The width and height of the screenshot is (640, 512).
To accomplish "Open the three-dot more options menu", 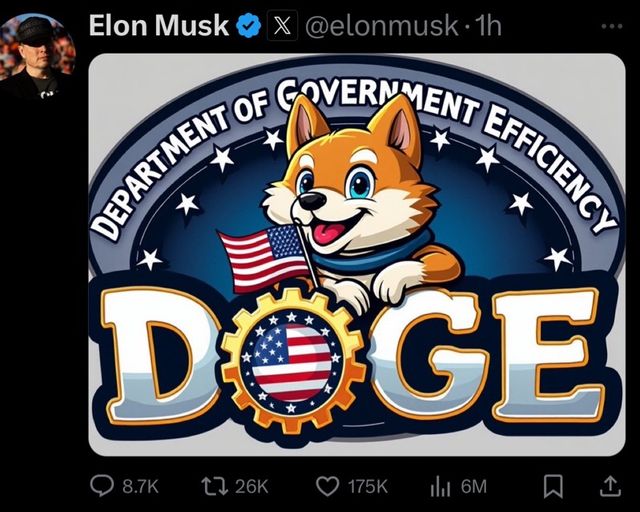I will click(x=612, y=27).
